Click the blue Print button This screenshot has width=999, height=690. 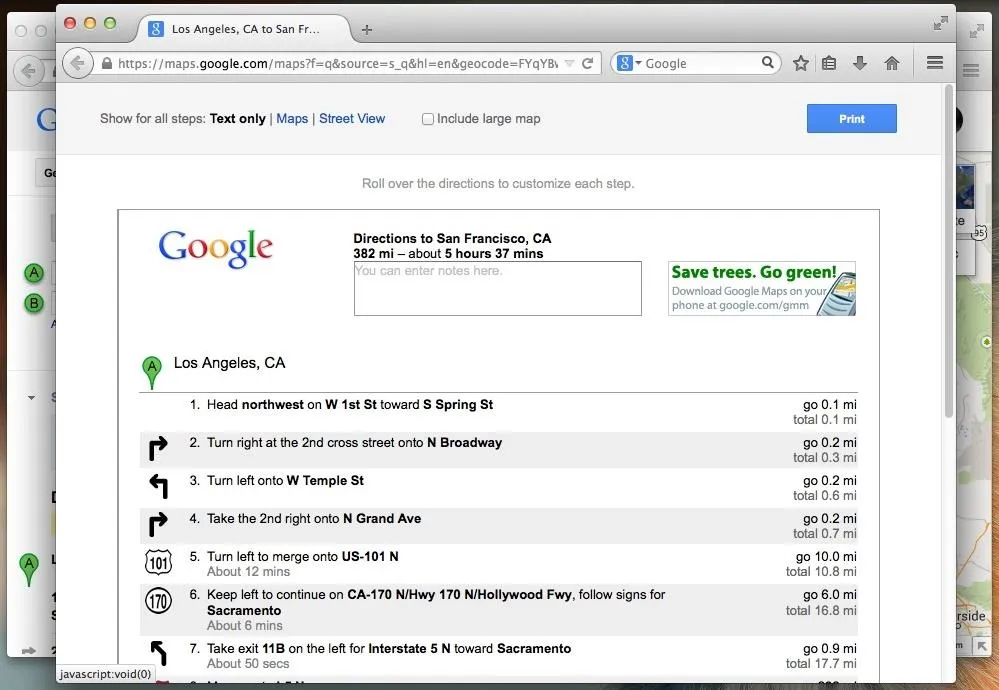pos(851,119)
